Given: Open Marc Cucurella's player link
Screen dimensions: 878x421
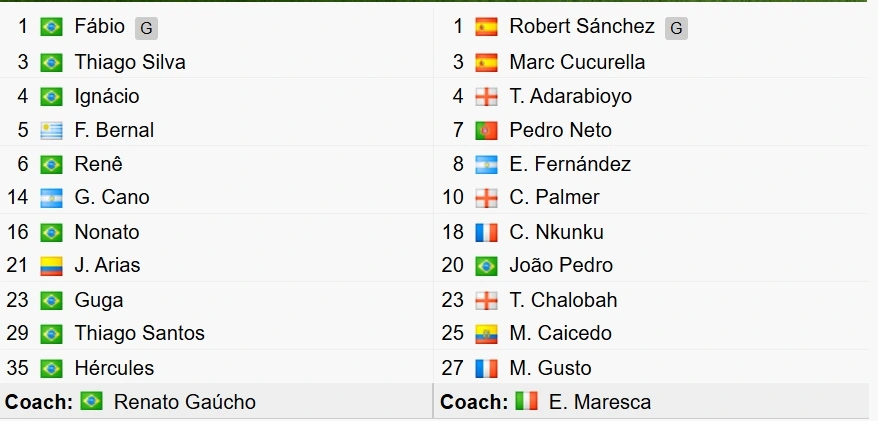Looking at the screenshot, I should [577, 62].
